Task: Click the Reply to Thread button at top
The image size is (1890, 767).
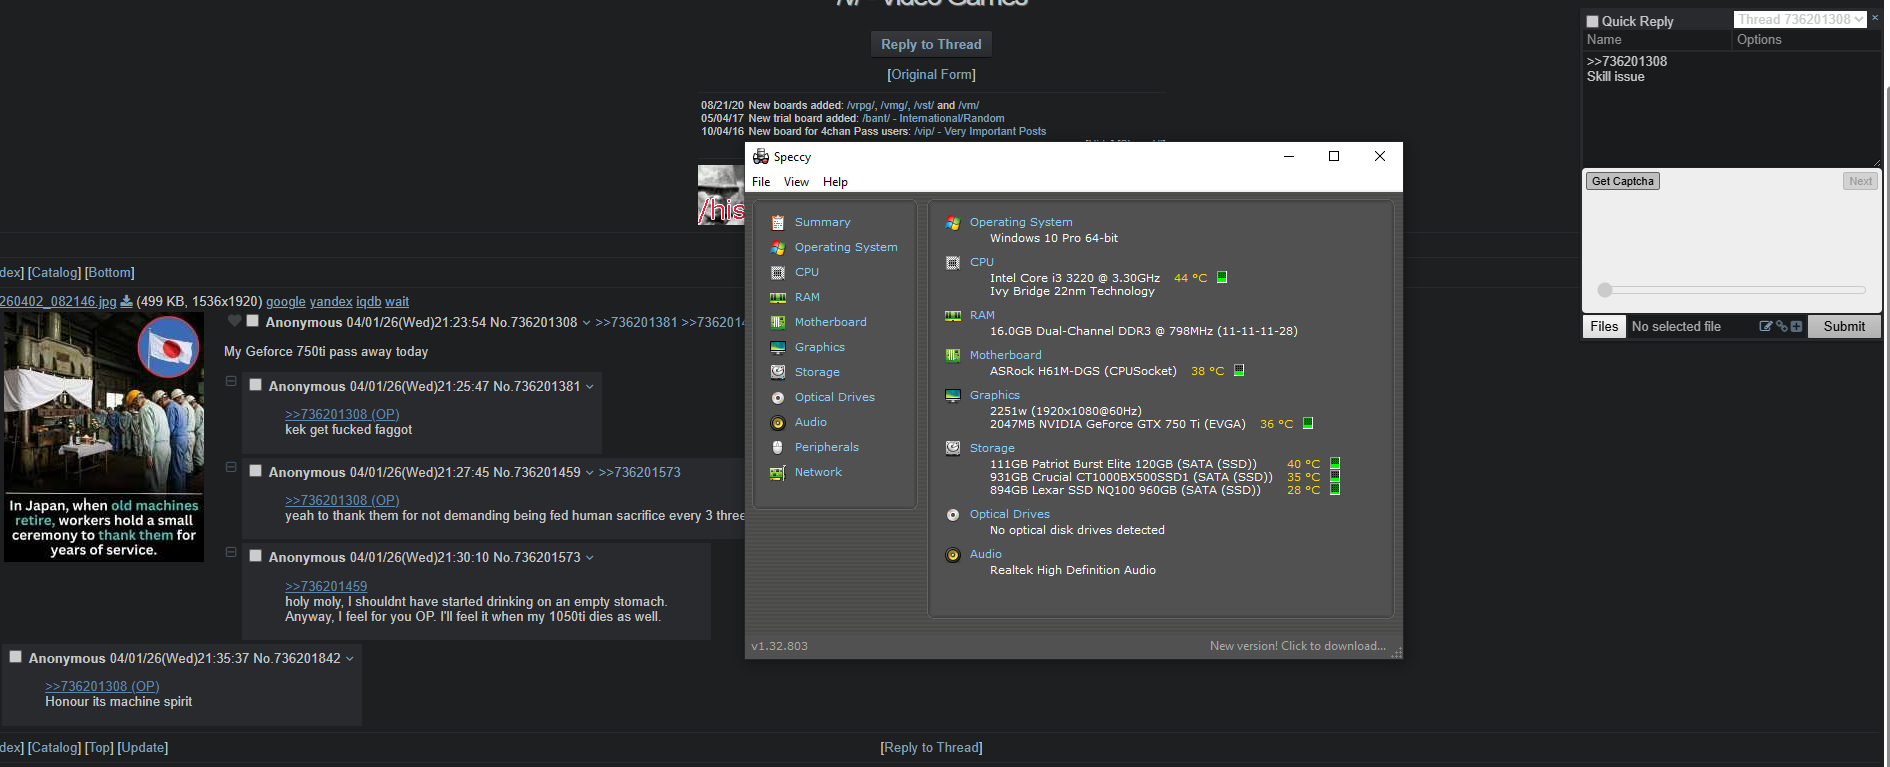Action: pyautogui.click(x=931, y=44)
